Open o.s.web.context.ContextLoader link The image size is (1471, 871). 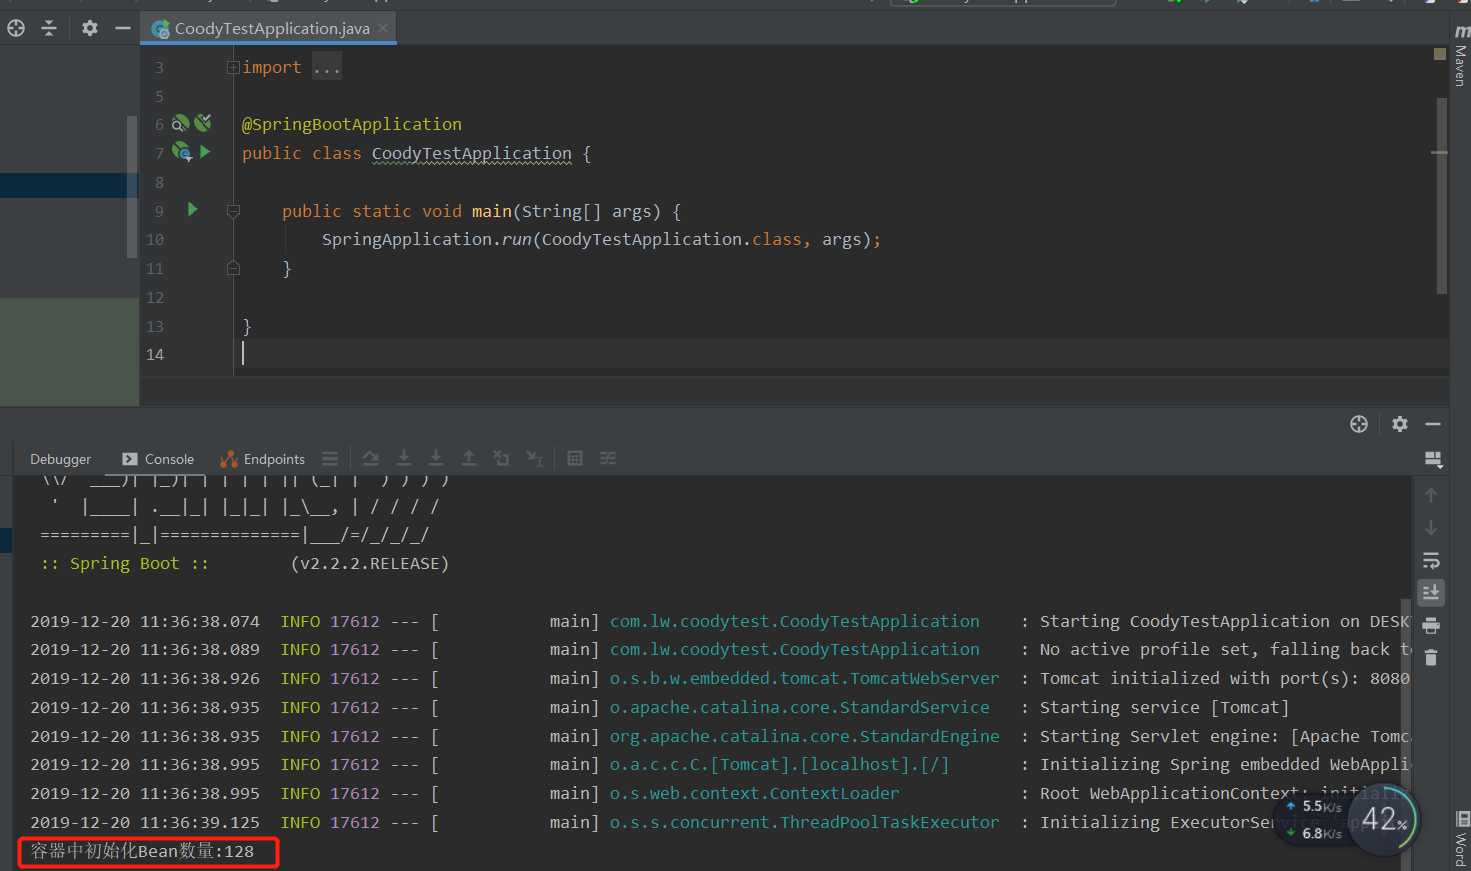[x=755, y=793]
